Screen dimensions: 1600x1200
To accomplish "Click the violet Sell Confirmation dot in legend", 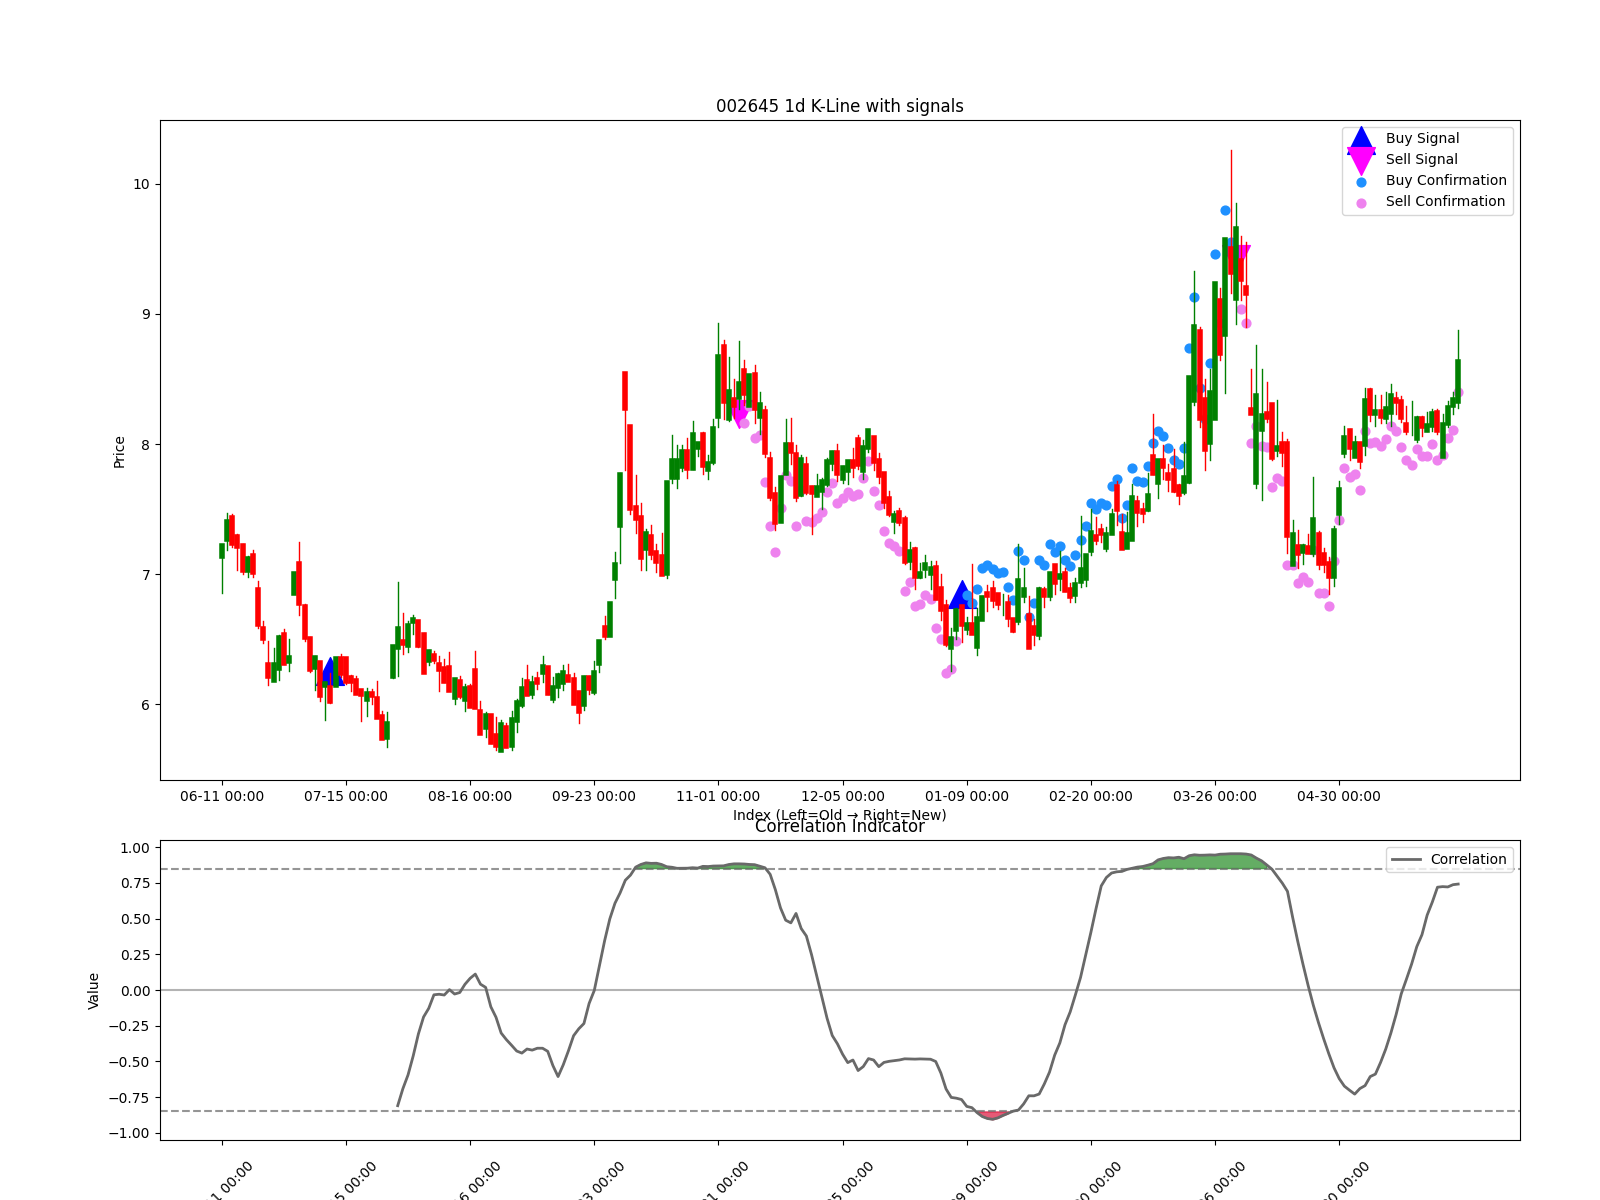I will pos(1361,203).
